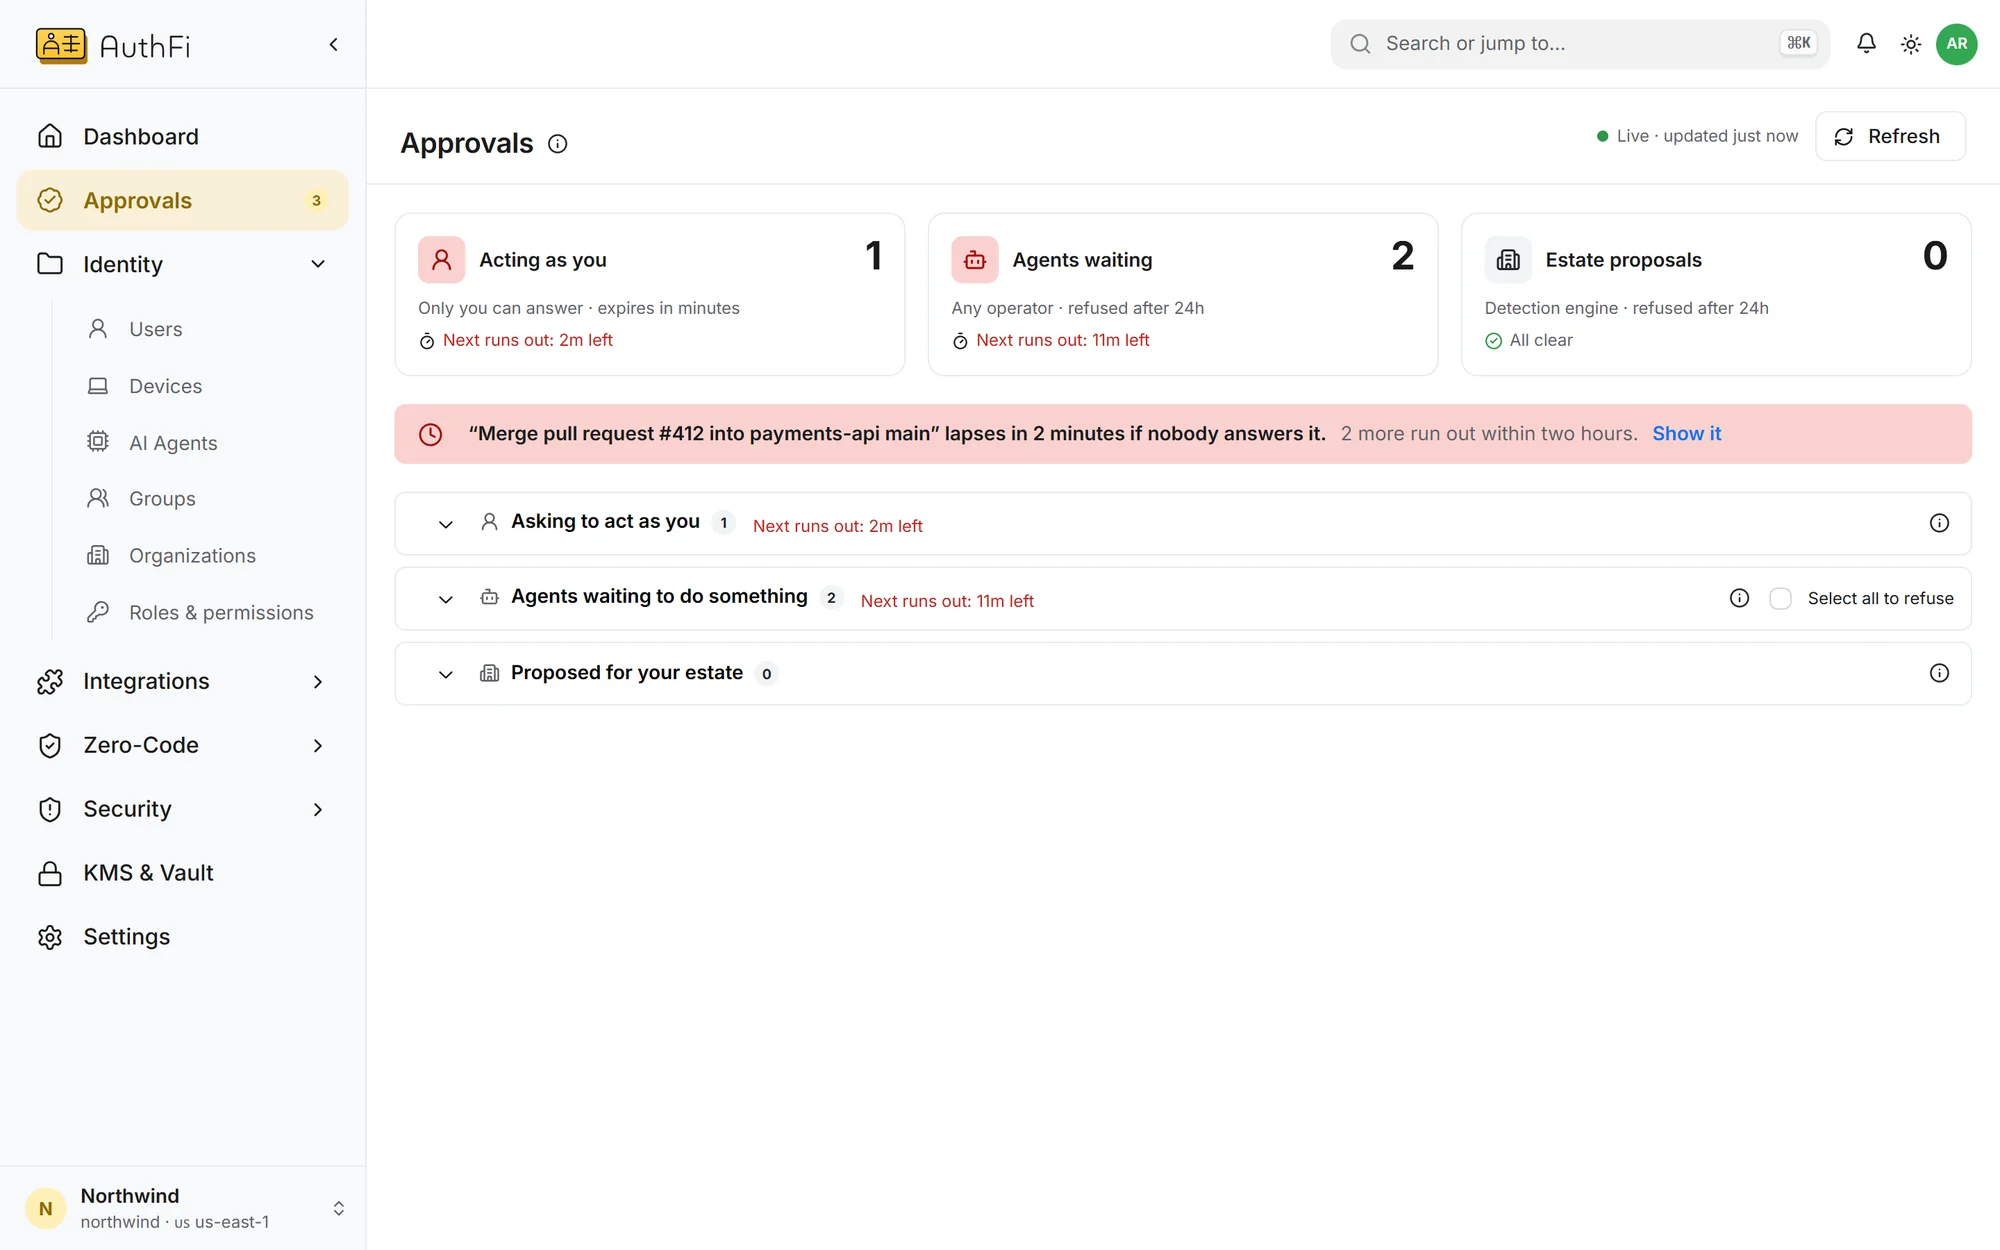Viewport: 2000px width, 1250px height.
Task: Click the Agents waiting summary card
Action: pyautogui.click(x=1183, y=294)
